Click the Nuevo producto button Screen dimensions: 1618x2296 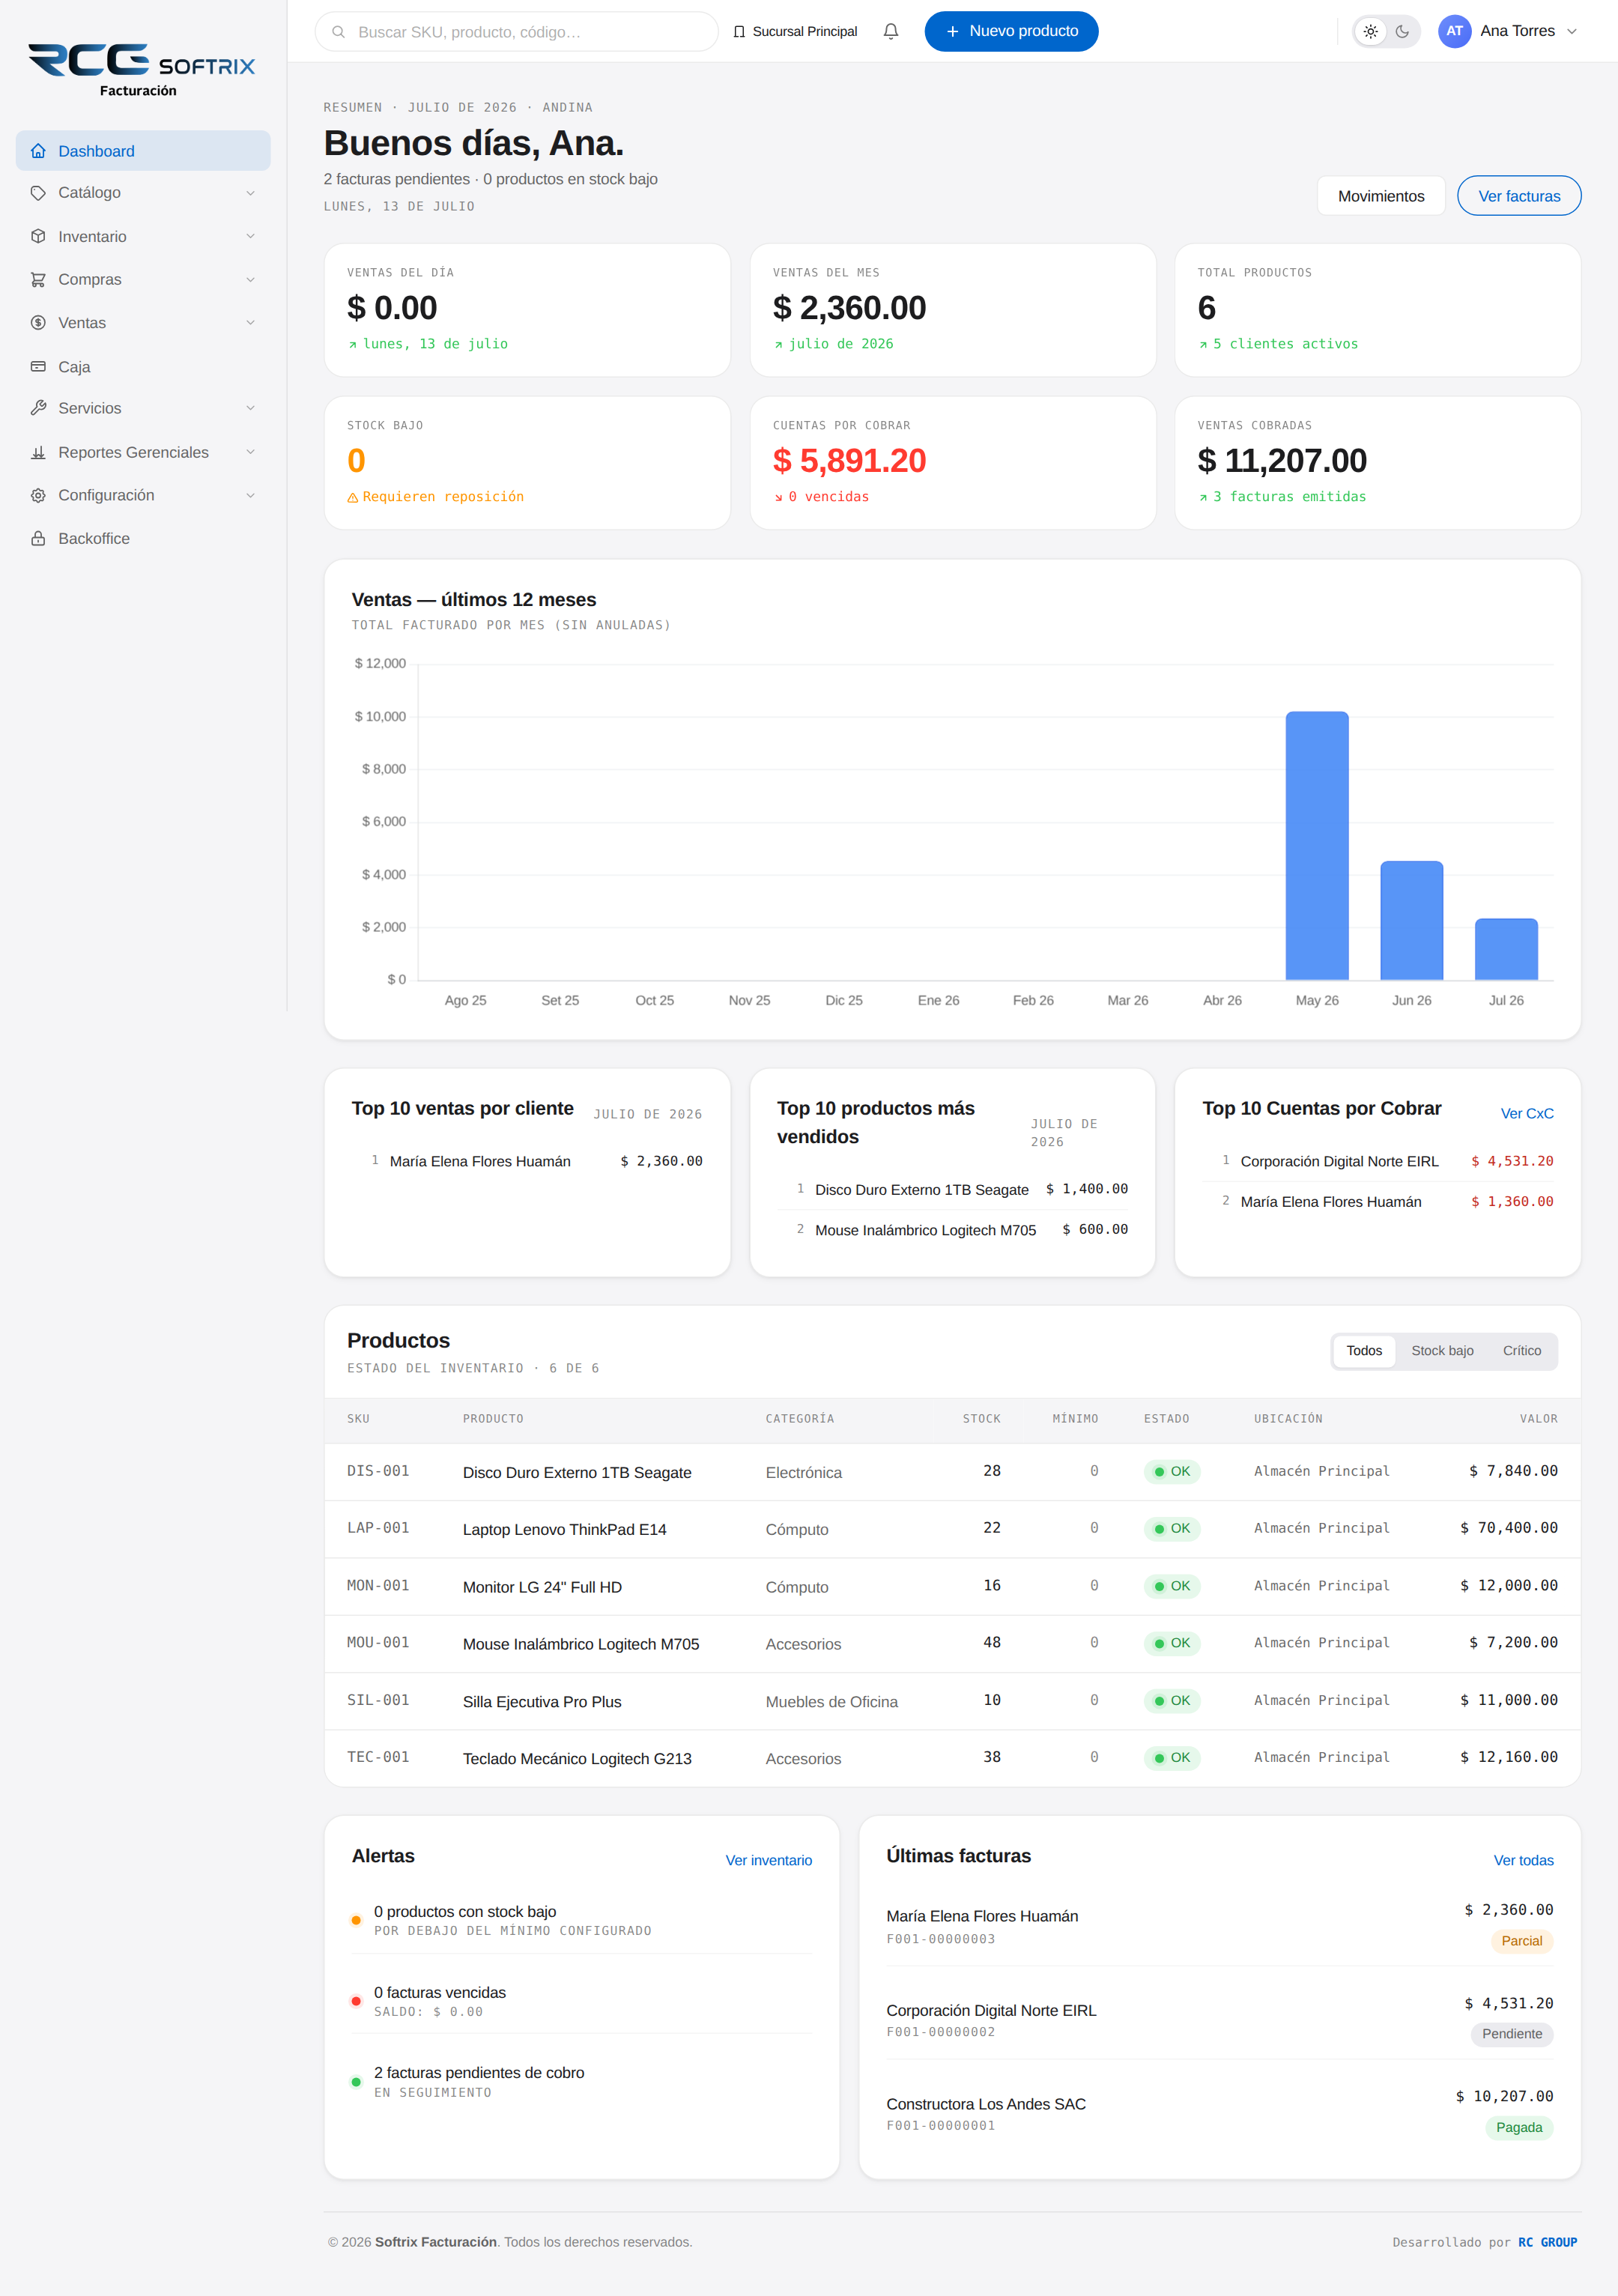pos(1011,31)
